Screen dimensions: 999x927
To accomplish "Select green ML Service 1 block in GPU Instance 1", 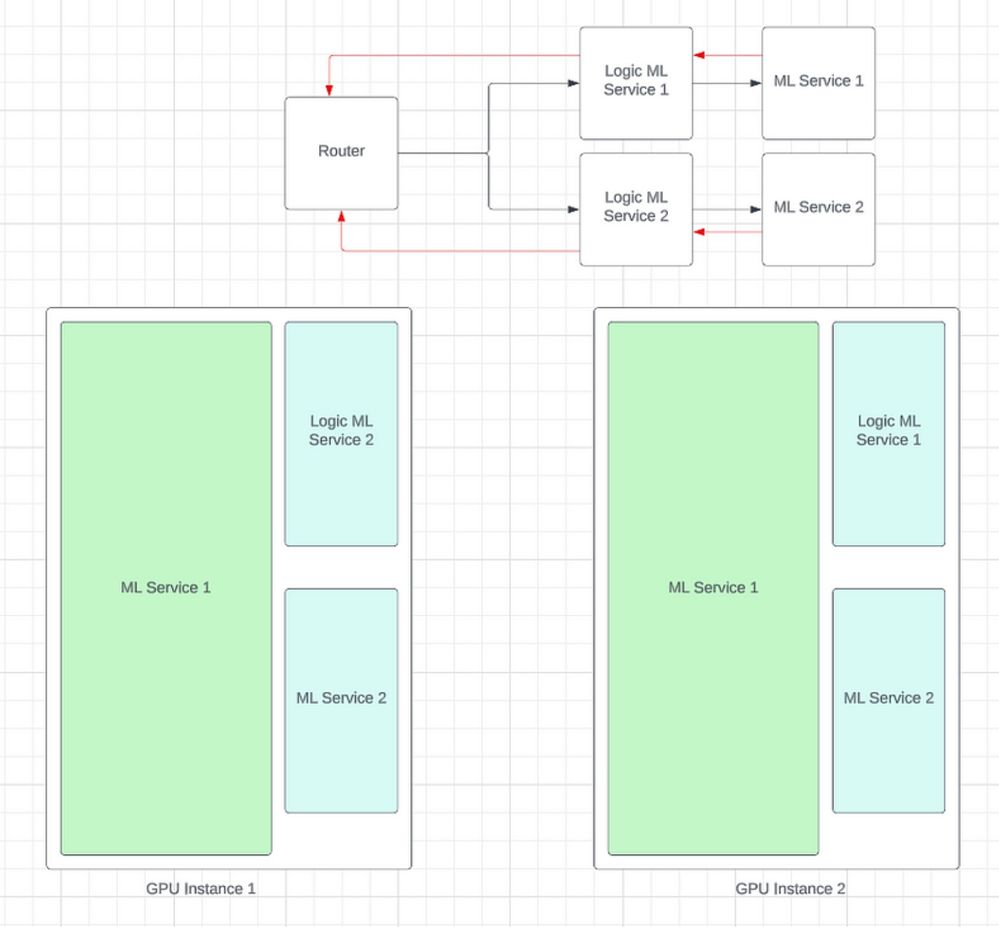I will tap(166, 588).
